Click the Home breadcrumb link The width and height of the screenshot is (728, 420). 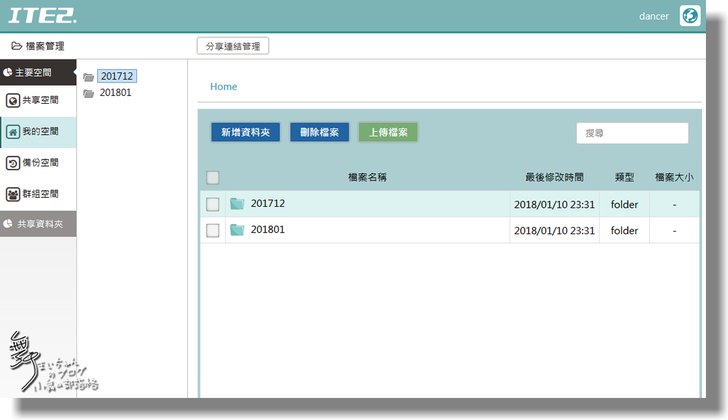[x=223, y=87]
